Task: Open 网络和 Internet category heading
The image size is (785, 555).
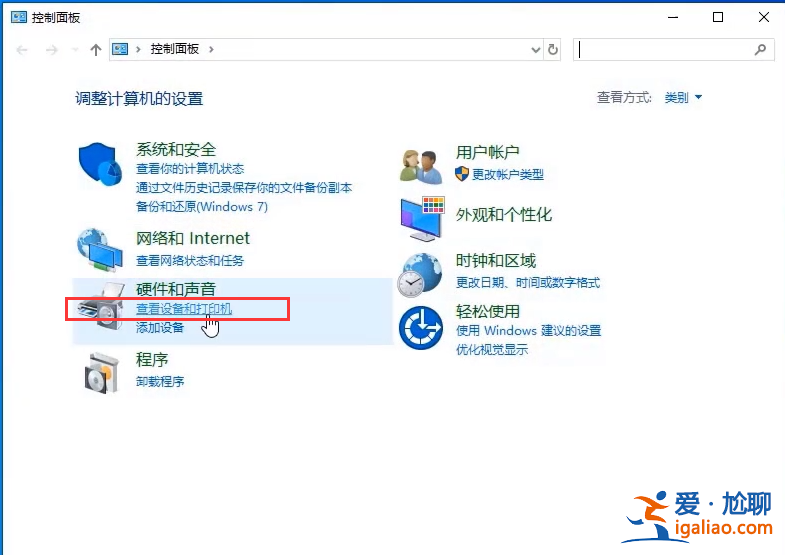Action: point(193,238)
